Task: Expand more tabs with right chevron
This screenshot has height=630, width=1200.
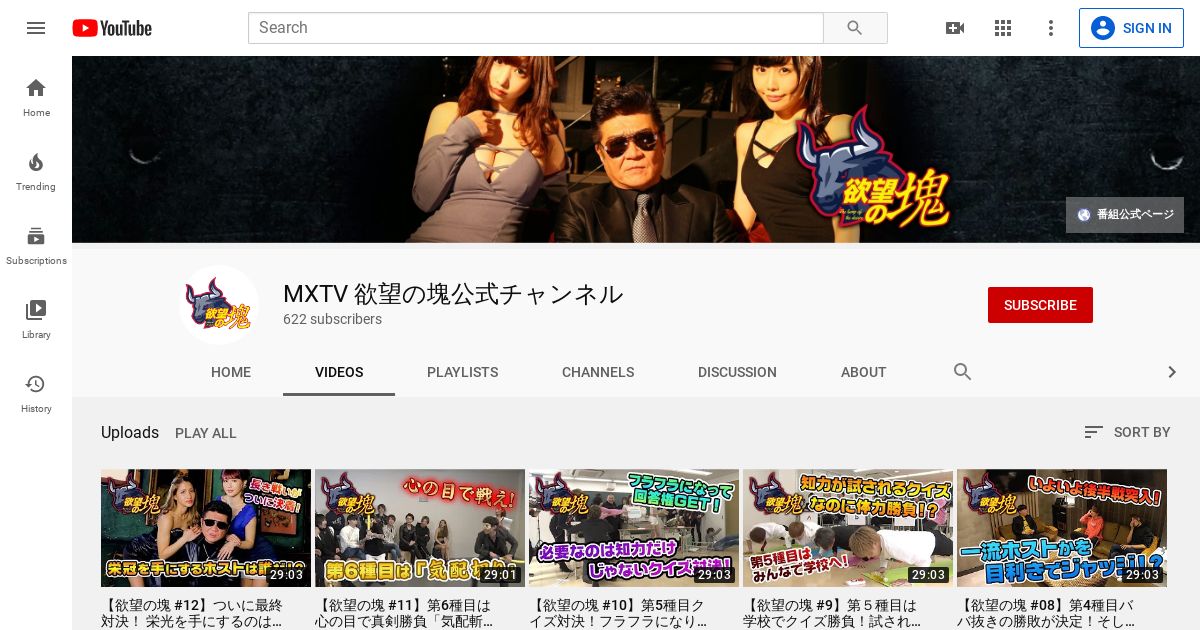Action: pyautogui.click(x=1172, y=372)
